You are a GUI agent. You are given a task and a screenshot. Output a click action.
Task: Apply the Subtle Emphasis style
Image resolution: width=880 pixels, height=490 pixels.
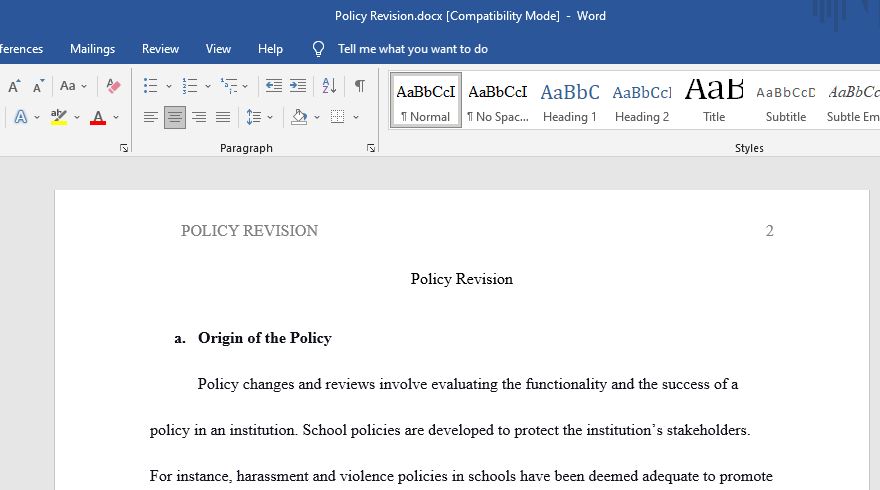pos(852,100)
